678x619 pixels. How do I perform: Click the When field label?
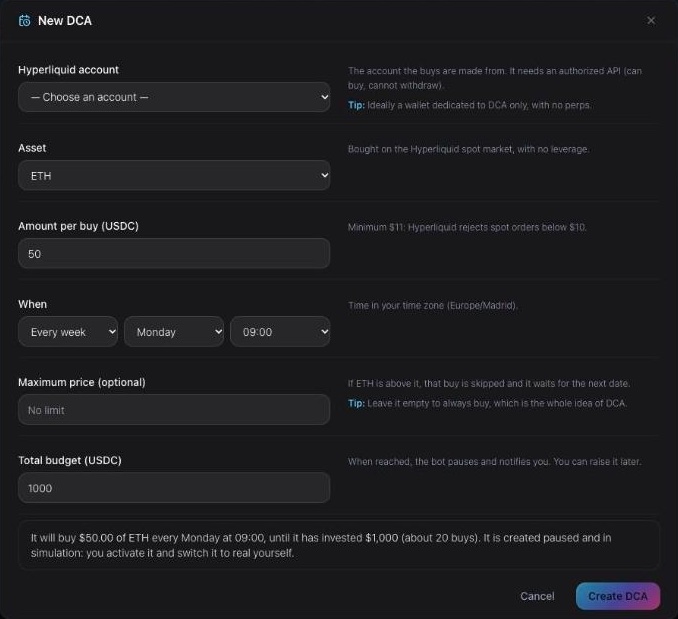(32, 304)
